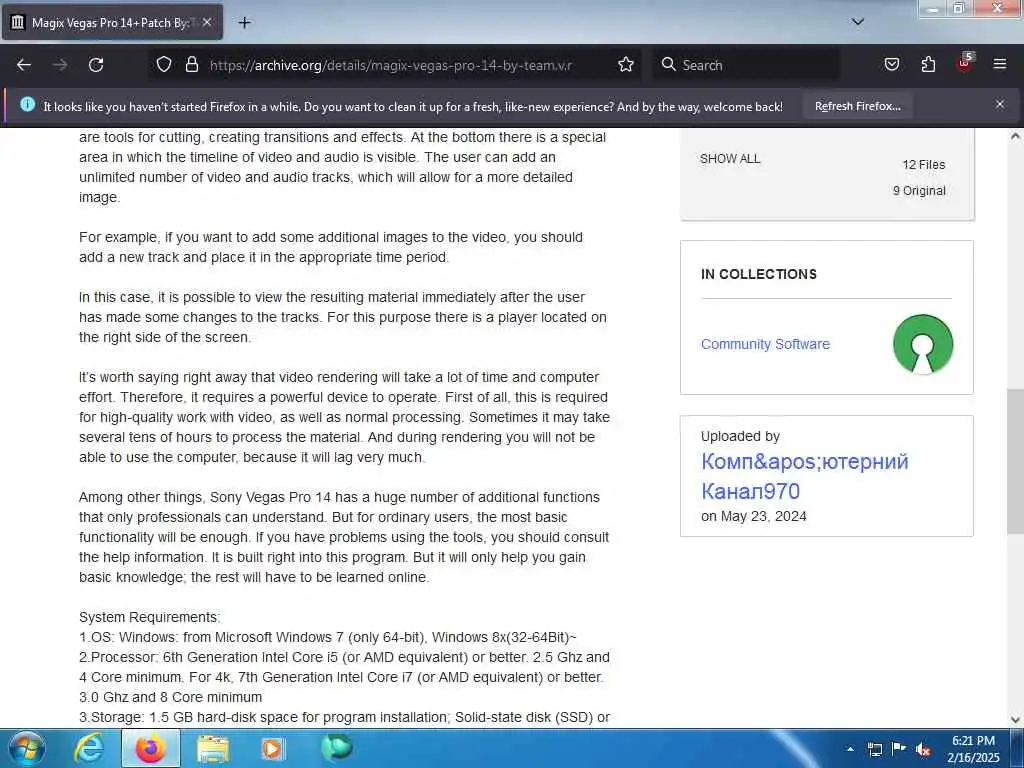The width and height of the screenshot is (1024, 768).
Task: Expand the list all tabs dropdown
Action: tap(857, 22)
